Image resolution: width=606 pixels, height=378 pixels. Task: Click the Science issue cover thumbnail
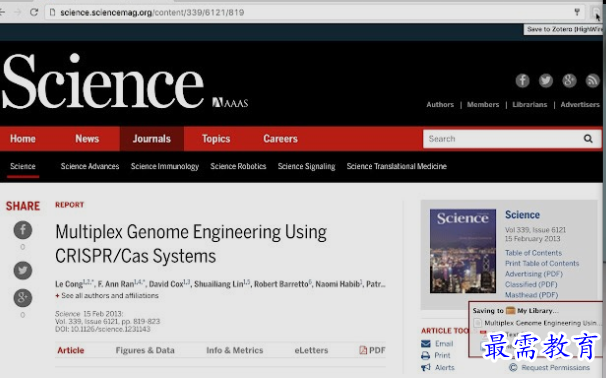(463, 250)
